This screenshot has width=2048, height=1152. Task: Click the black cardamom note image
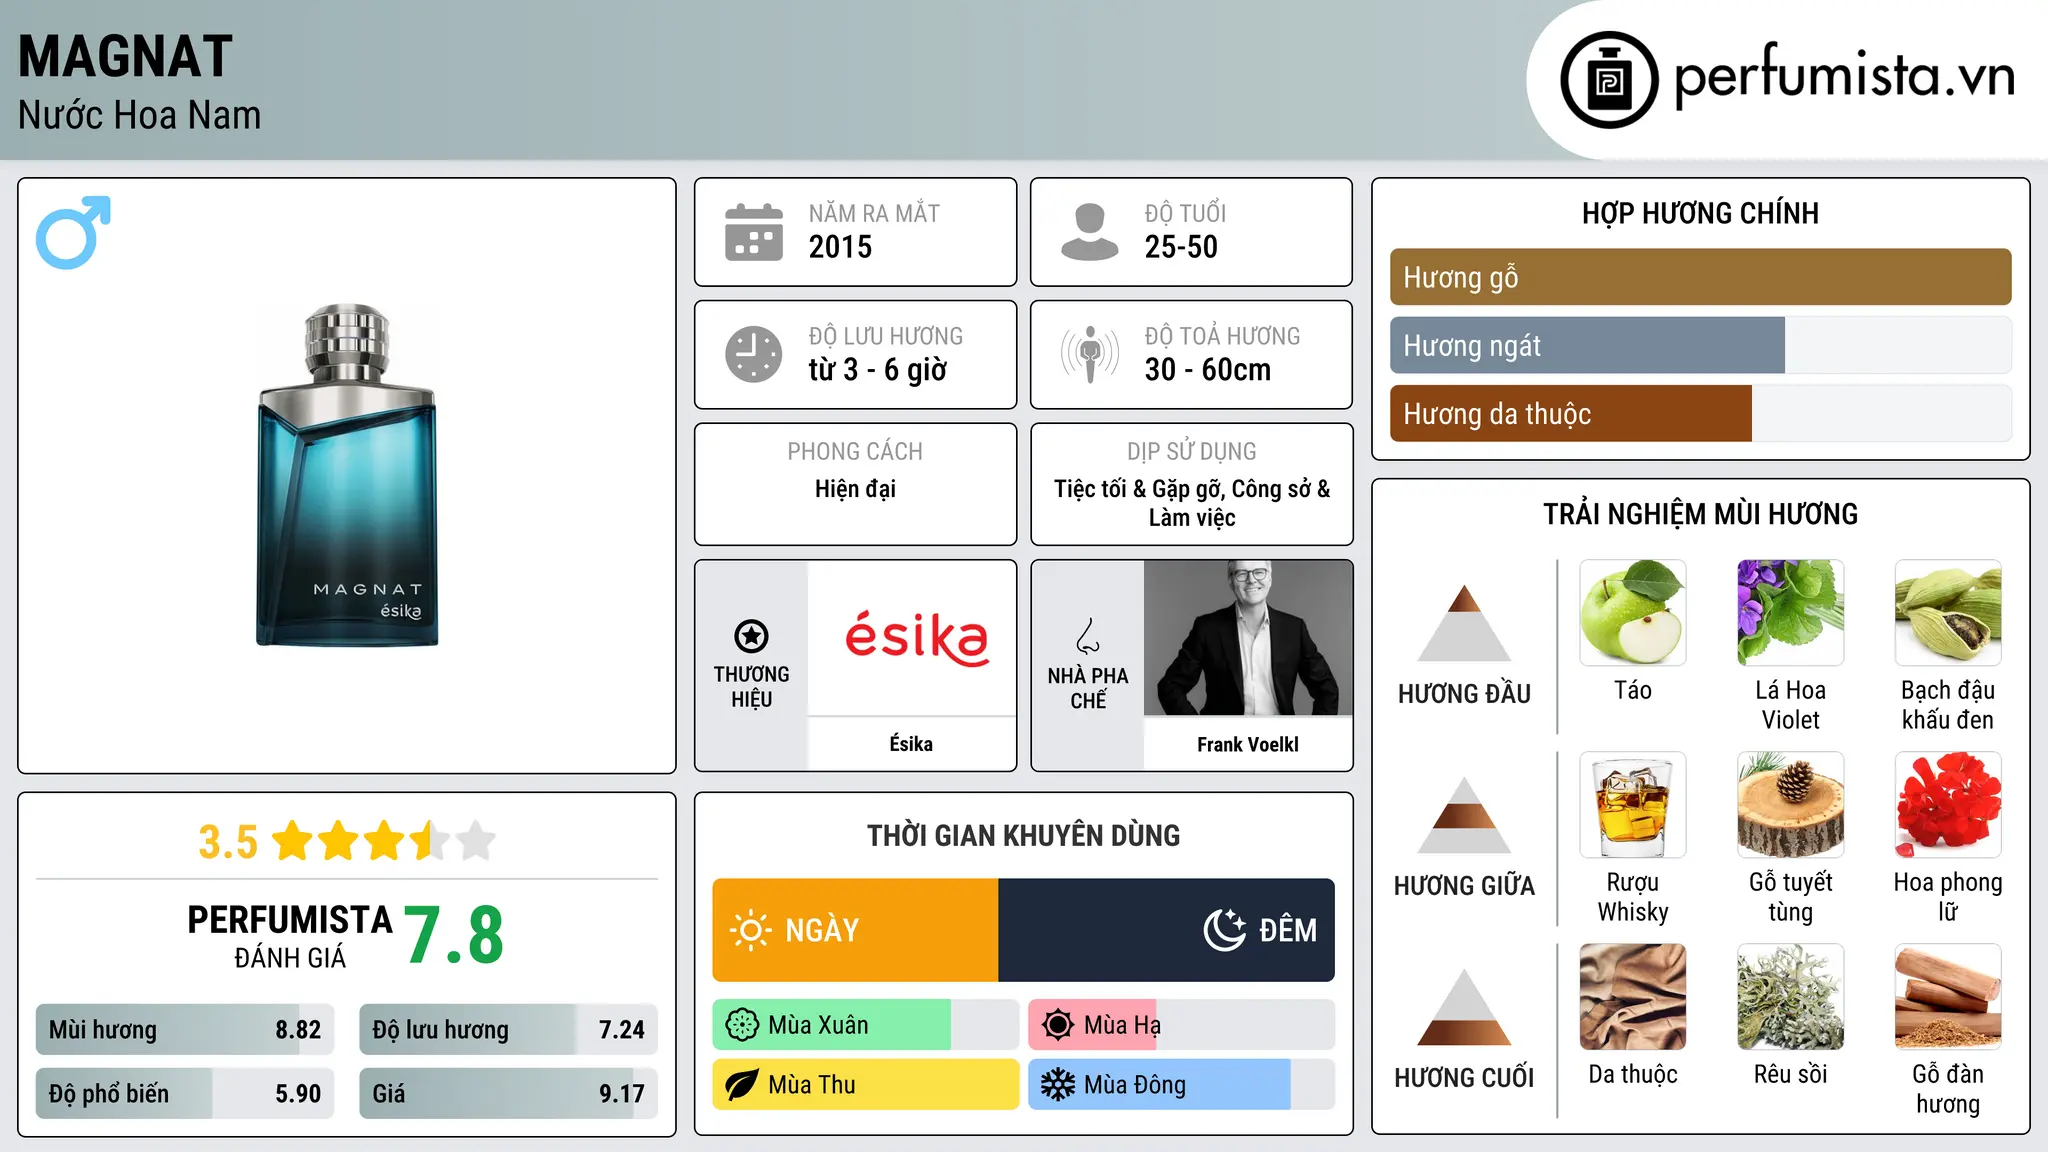tap(1948, 613)
